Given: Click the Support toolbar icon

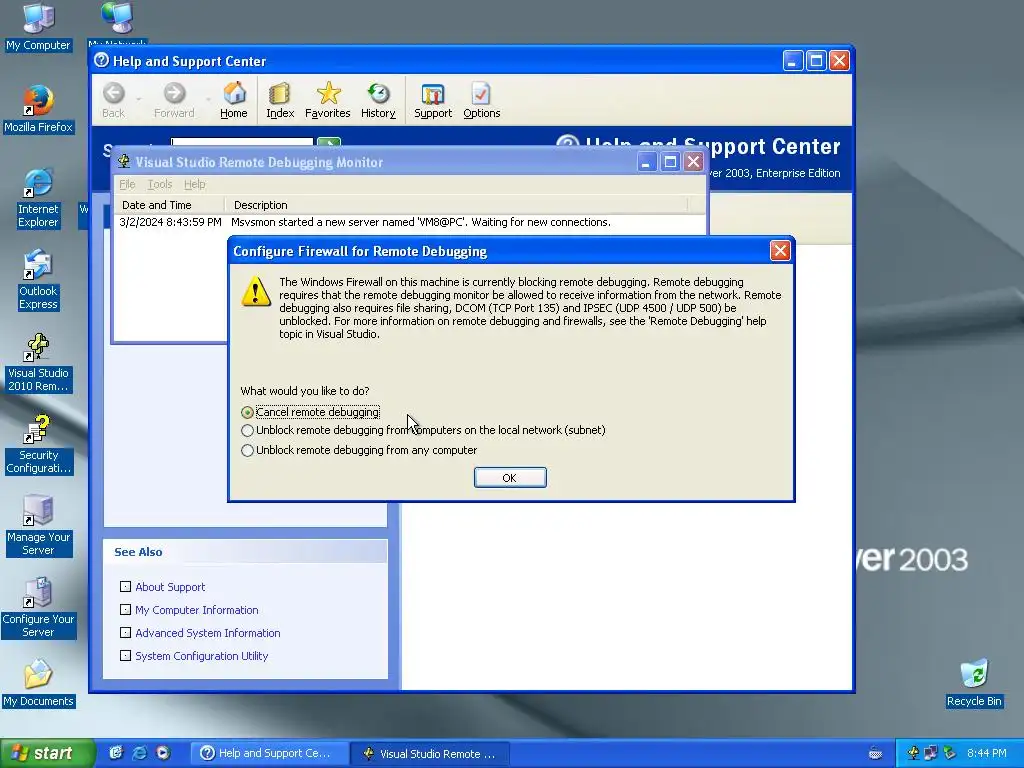Looking at the screenshot, I should click(433, 101).
